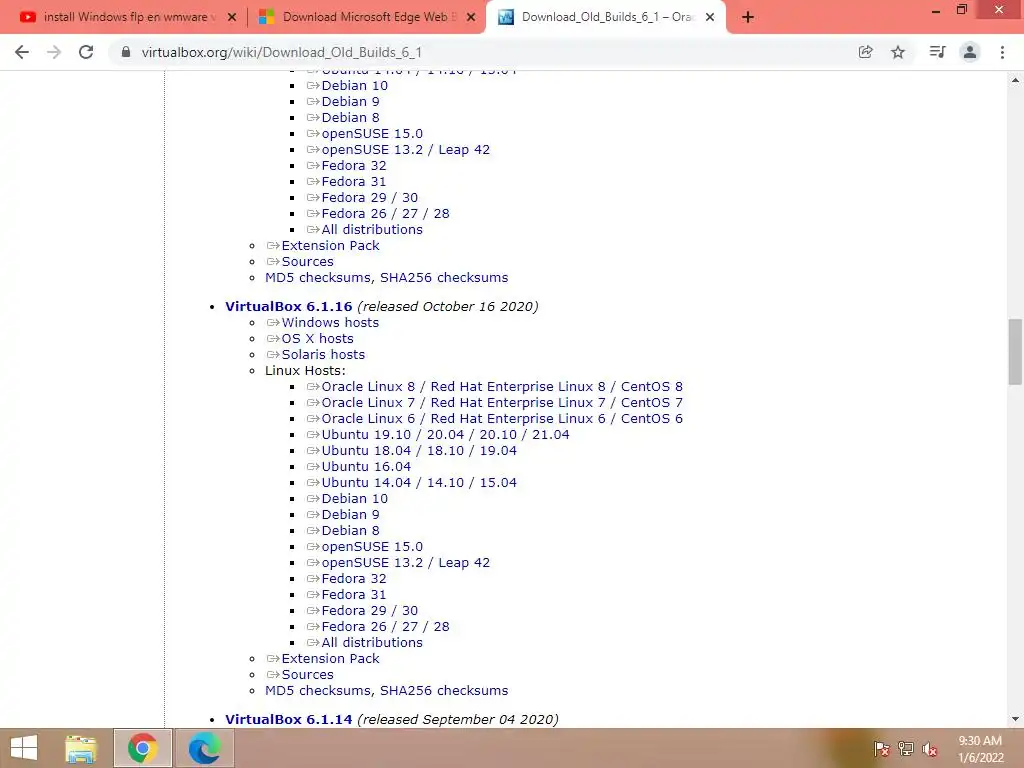This screenshot has height=768, width=1024.
Task: Open a new browser tab
Action: pyautogui.click(x=748, y=18)
